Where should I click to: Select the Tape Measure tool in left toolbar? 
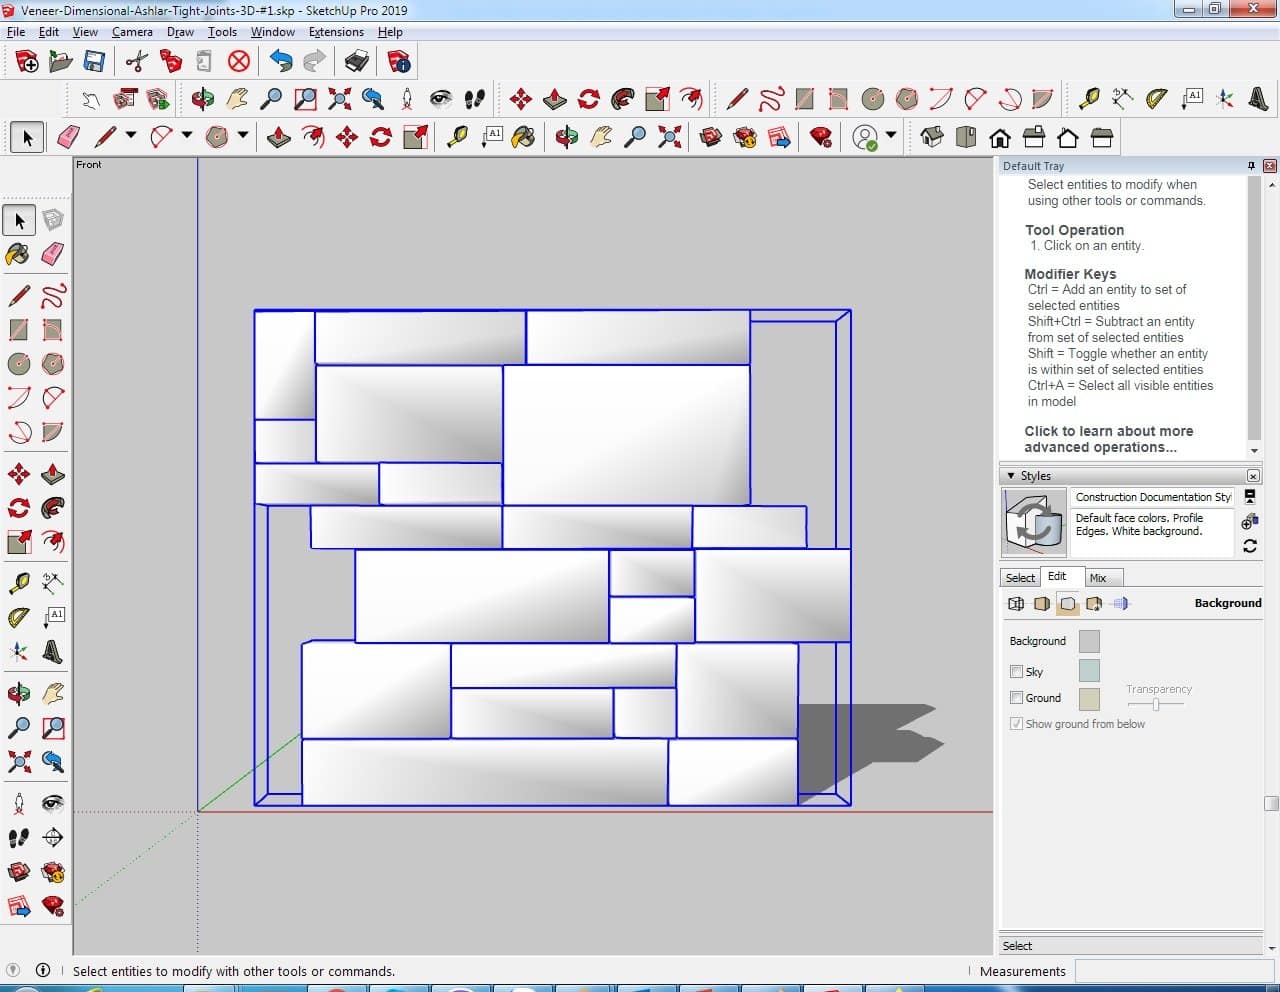tap(18, 583)
